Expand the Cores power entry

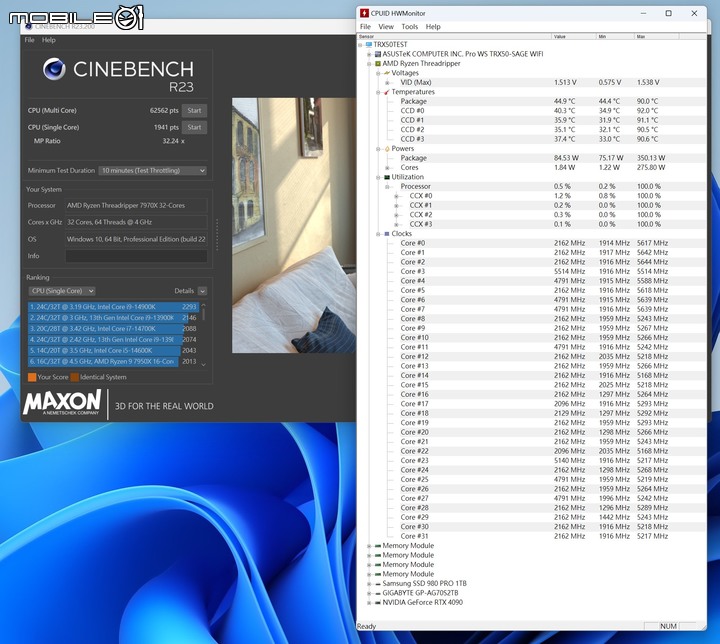tap(387, 168)
